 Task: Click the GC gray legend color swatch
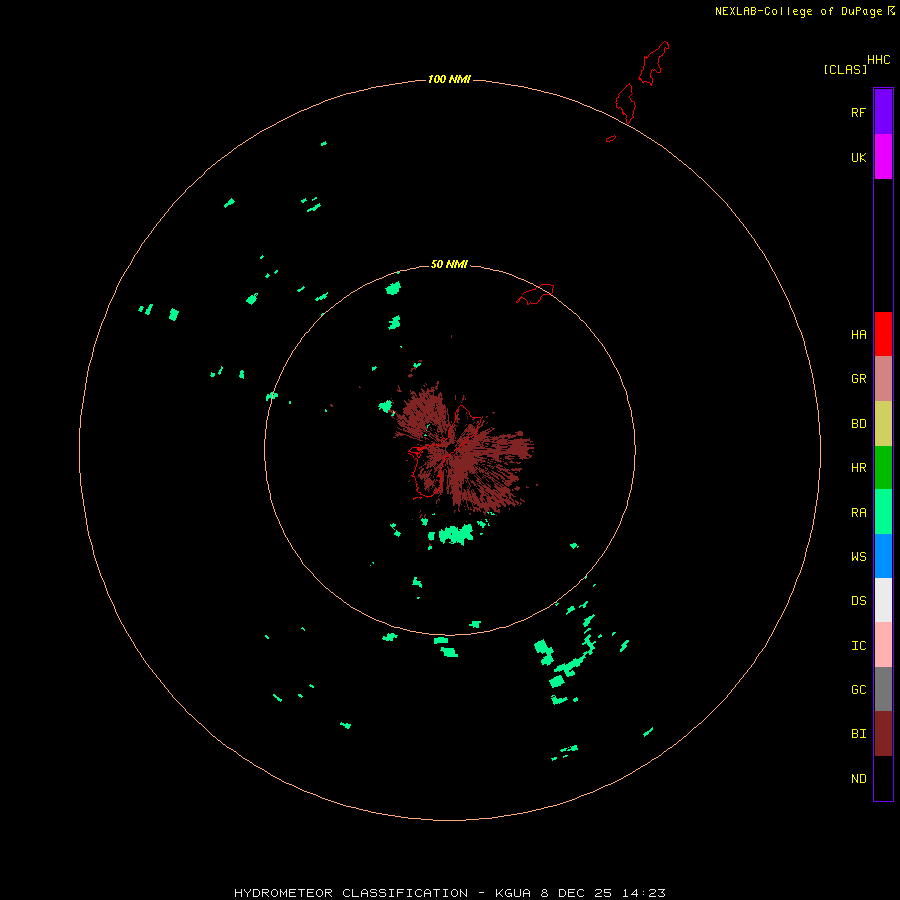pos(883,689)
